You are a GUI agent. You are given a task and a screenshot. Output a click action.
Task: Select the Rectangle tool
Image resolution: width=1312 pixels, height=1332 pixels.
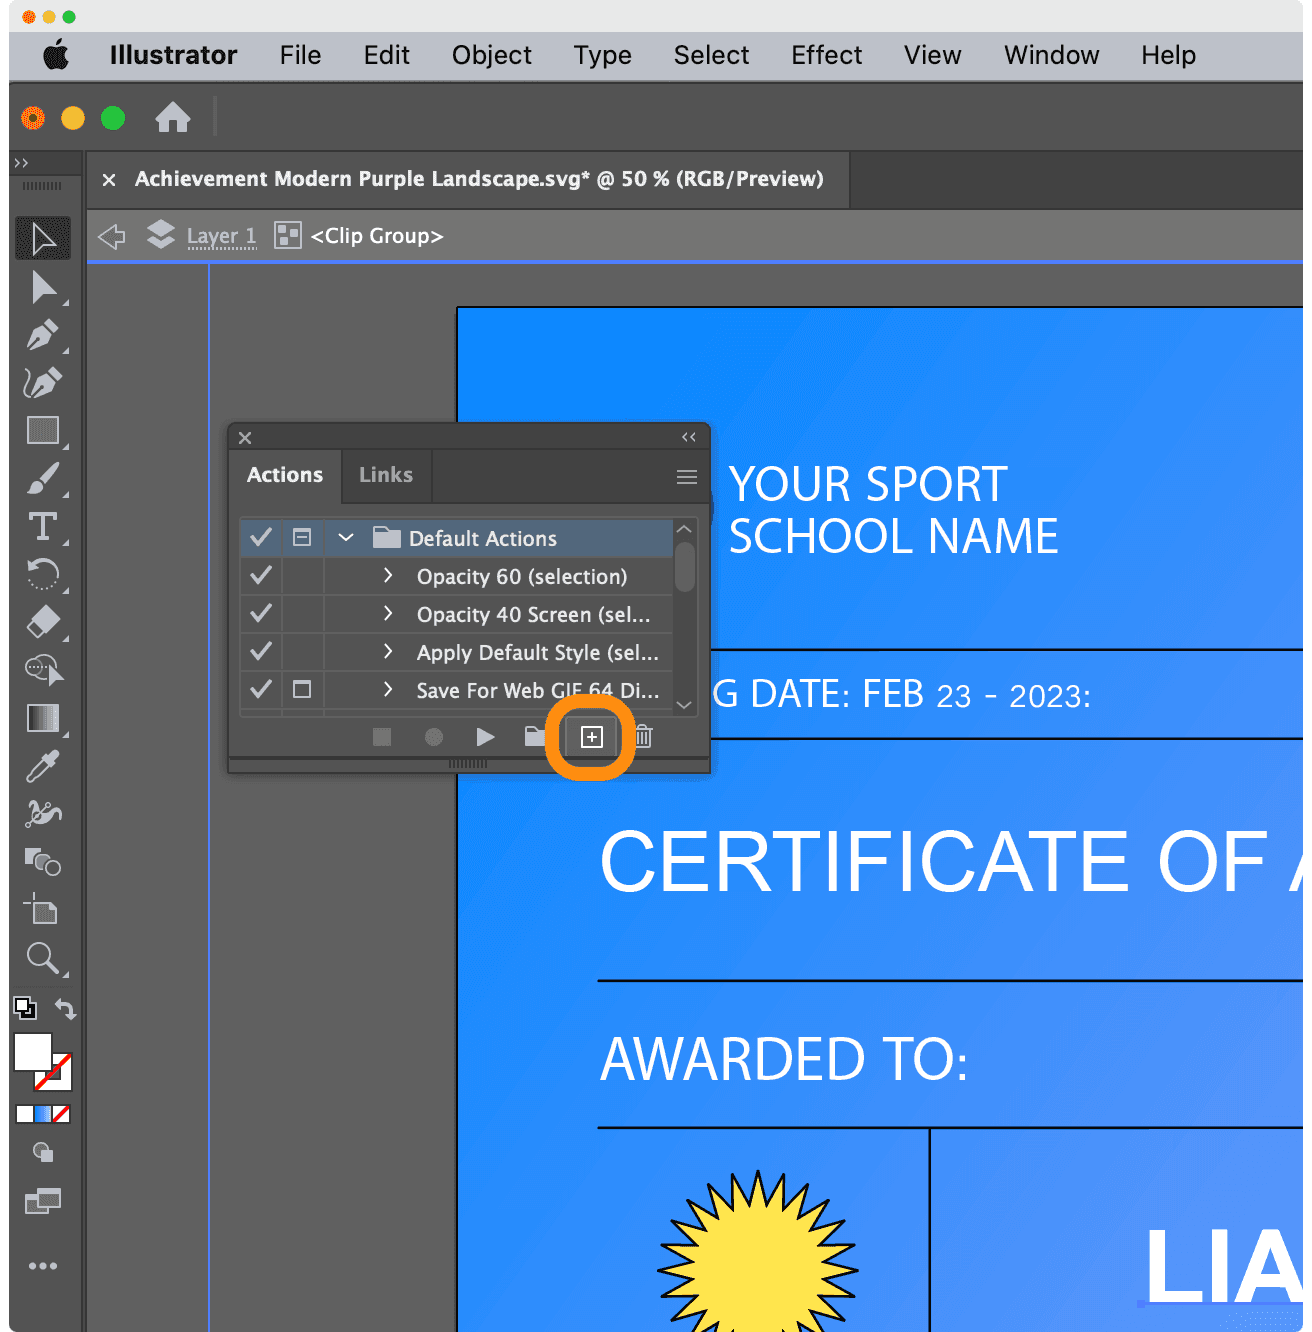tap(43, 430)
